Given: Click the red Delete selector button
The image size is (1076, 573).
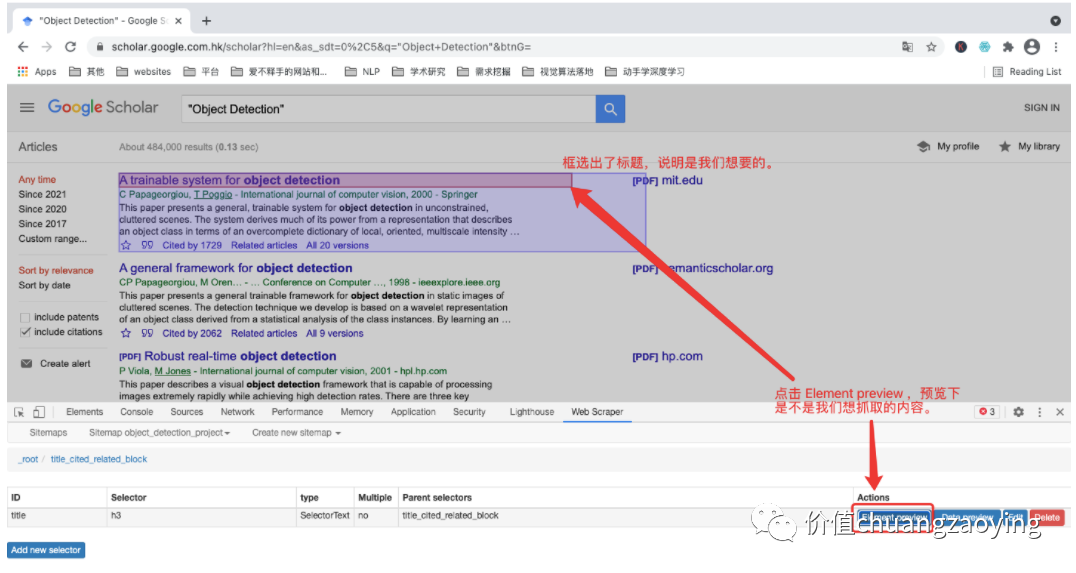Looking at the screenshot, I should click(x=1047, y=517).
